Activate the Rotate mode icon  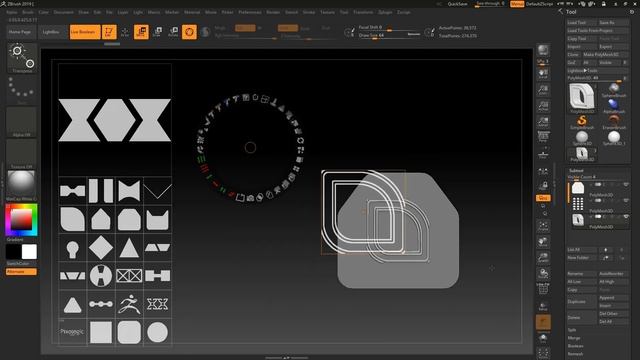click(x=173, y=32)
